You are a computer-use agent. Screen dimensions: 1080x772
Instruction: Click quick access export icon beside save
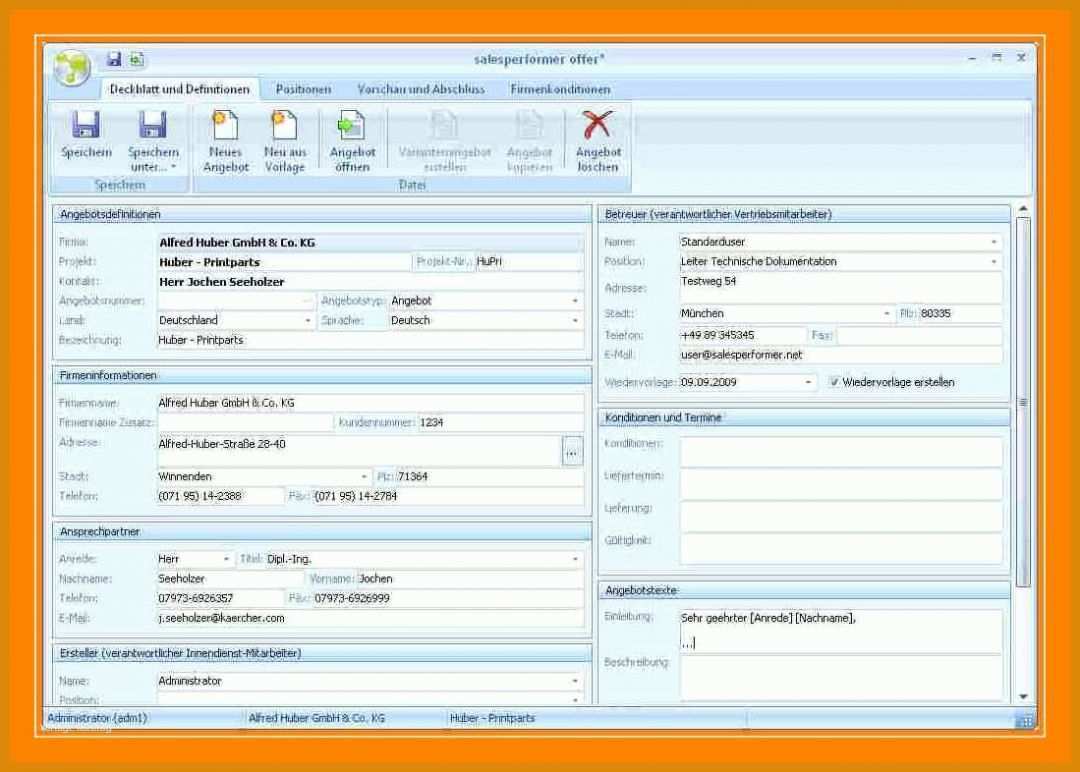(x=136, y=59)
